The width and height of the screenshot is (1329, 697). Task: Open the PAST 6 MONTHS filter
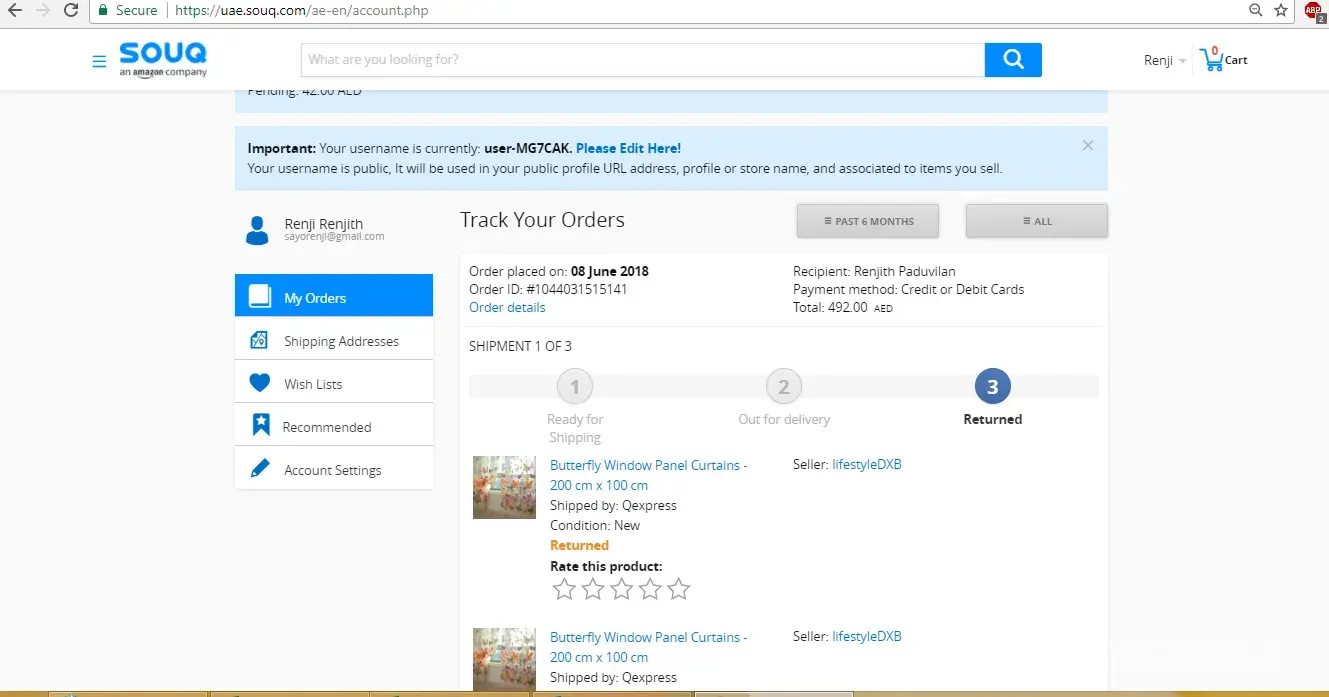pyautogui.click(x=868, y=221)
